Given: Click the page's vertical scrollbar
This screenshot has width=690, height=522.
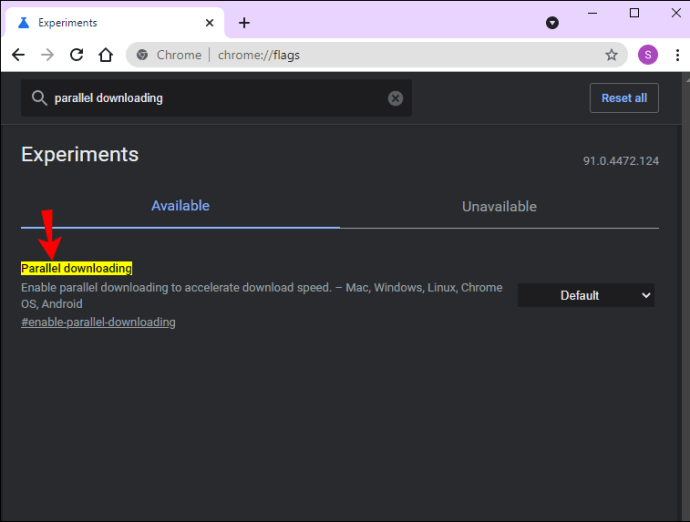Looking at the screenshot, I should point(685,297).
